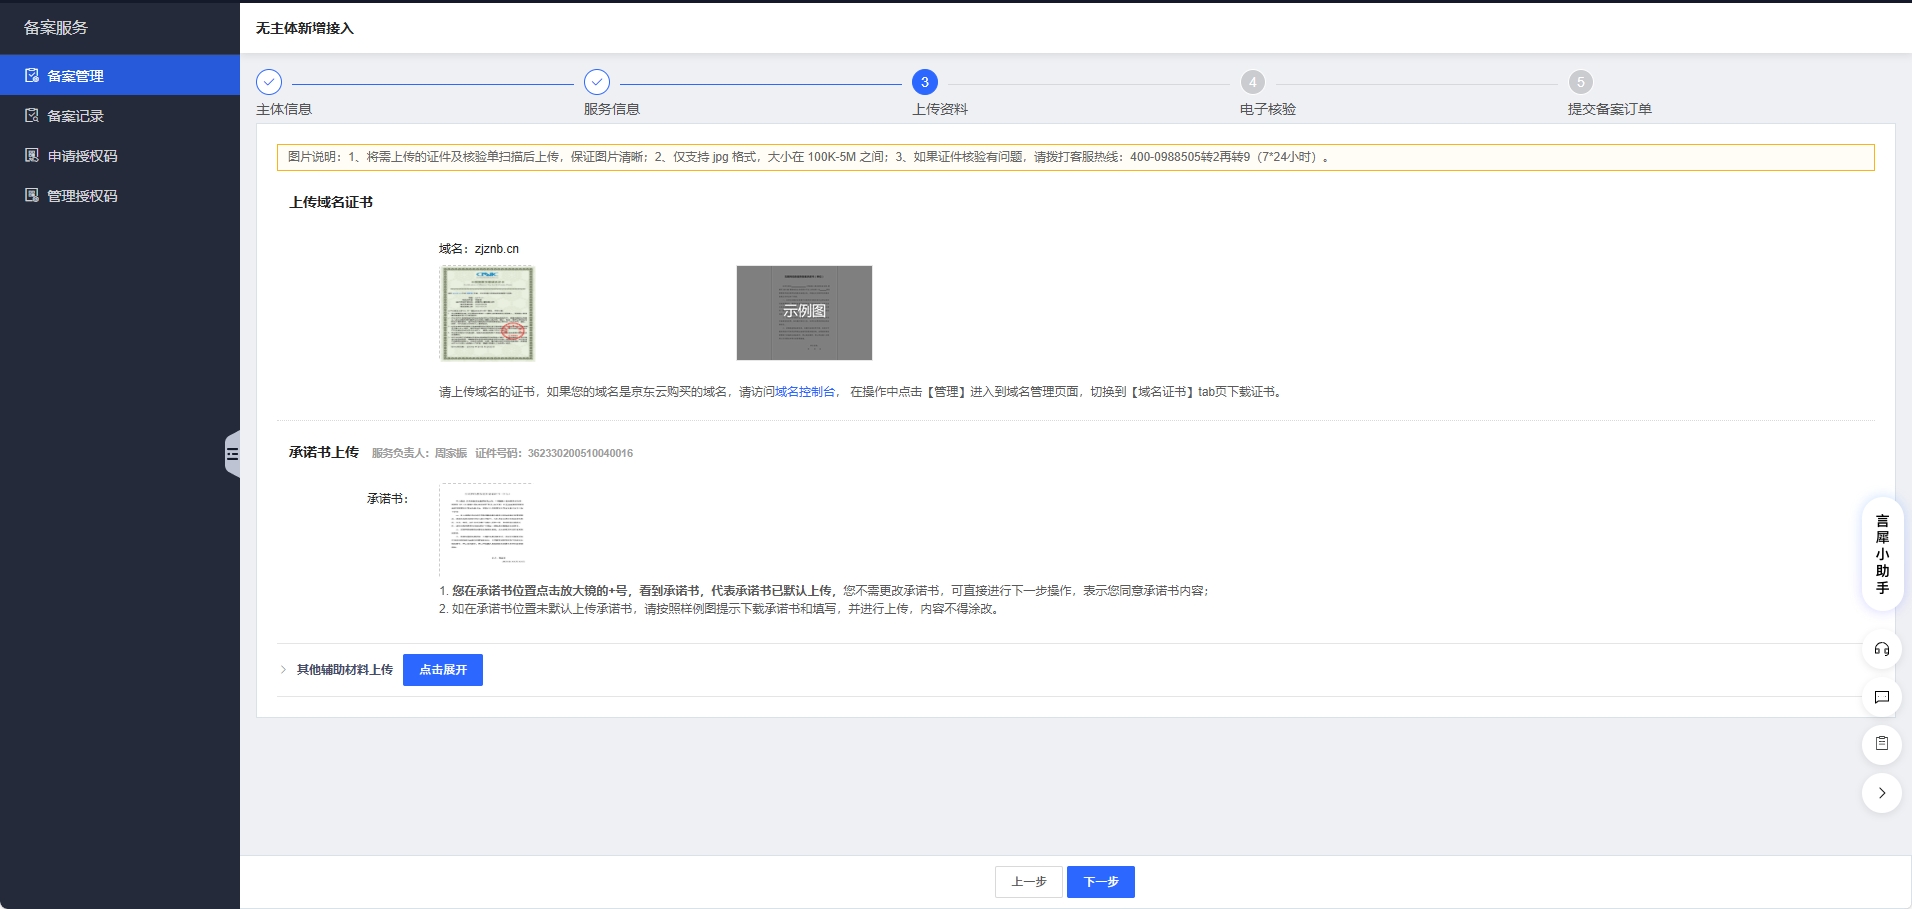Go to step 2 服务信息 checkmark

pyautogui.click(x=597, y=82)
